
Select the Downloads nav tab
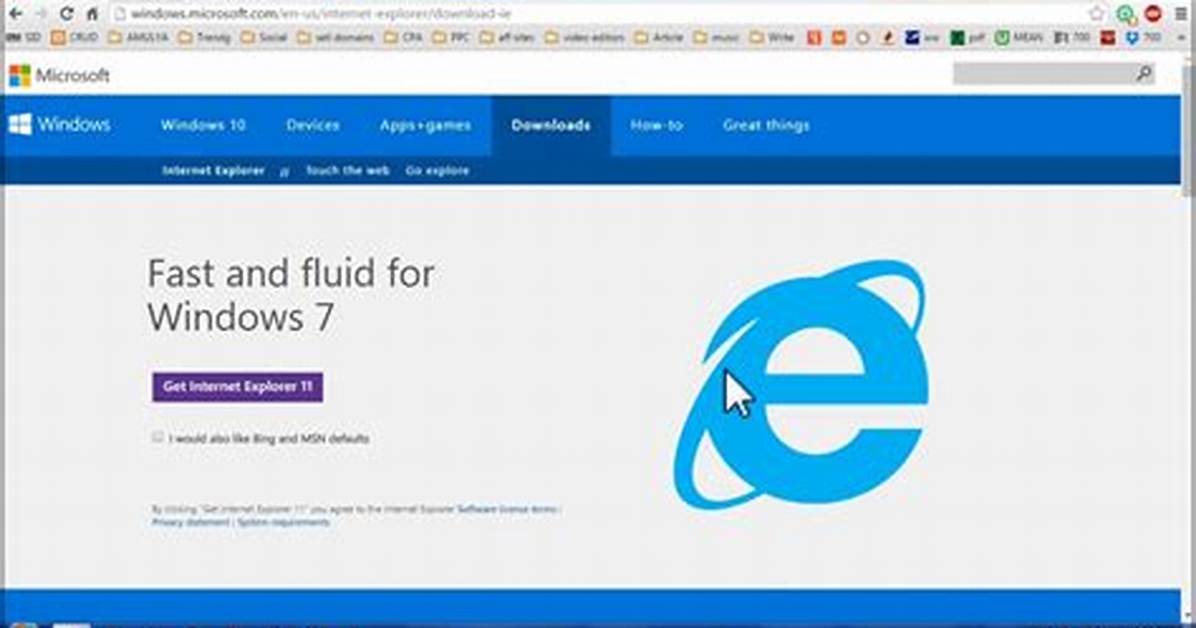(x=551, y=125)
